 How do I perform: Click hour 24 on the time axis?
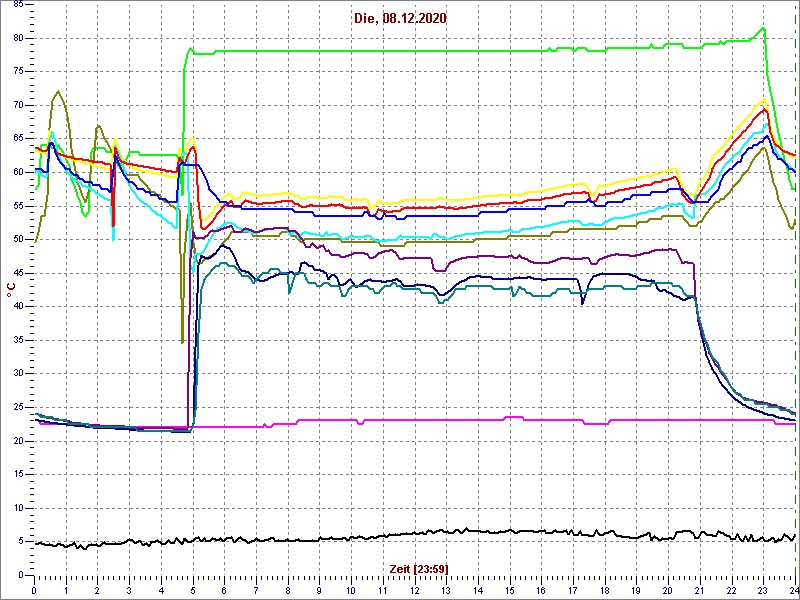coord(793,589)
